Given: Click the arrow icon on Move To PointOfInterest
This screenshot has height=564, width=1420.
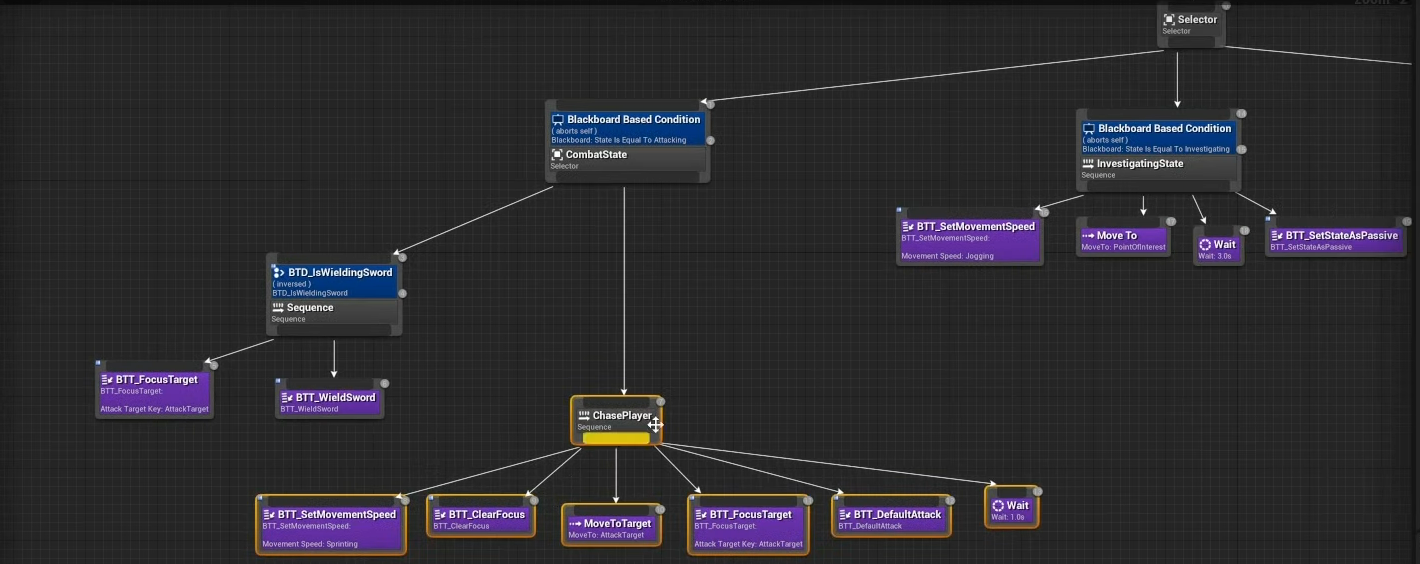Looking at the screenshot, I should (x=1088, y=236).
